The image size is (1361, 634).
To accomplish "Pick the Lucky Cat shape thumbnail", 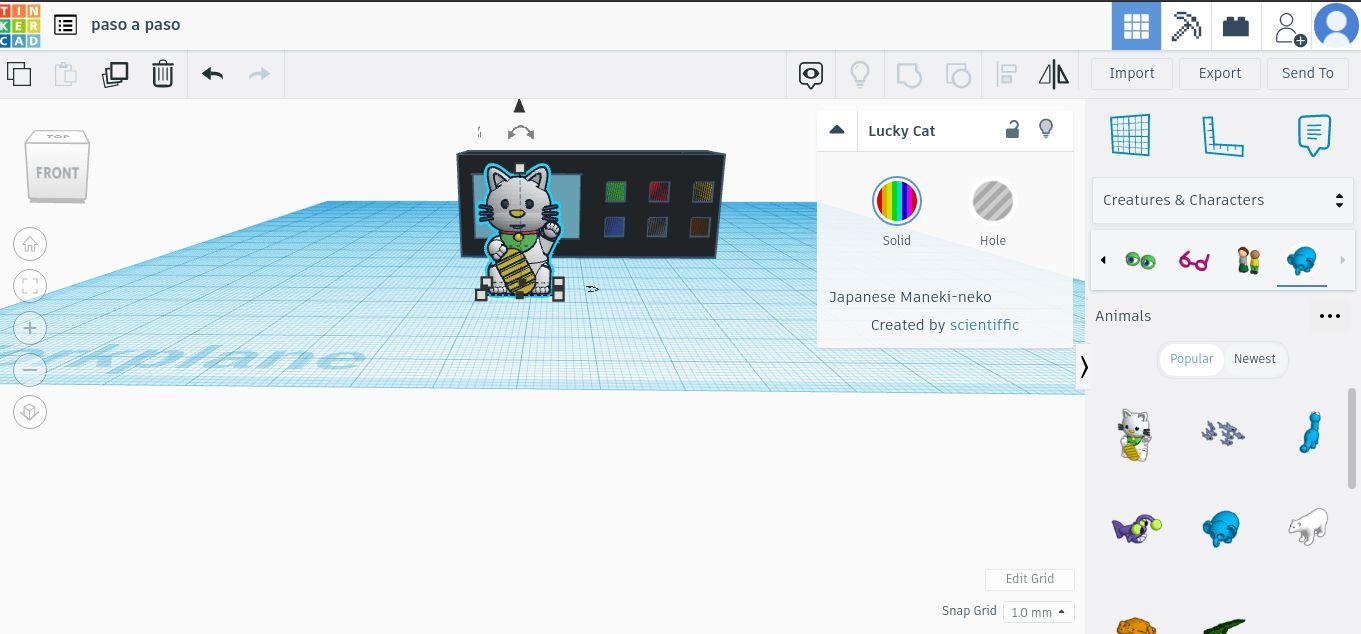I will [1134, 434].
